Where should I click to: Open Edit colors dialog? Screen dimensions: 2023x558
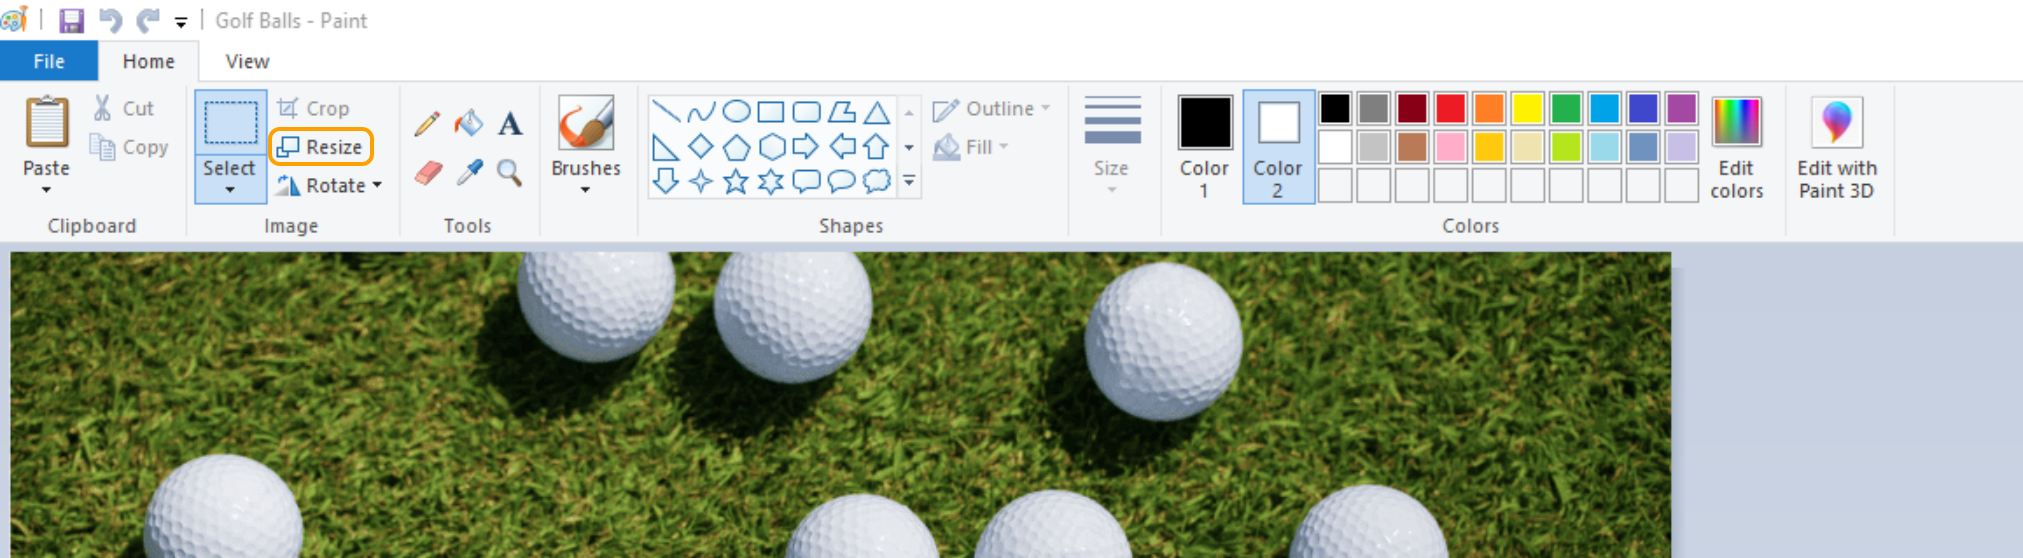(1736, 148)
